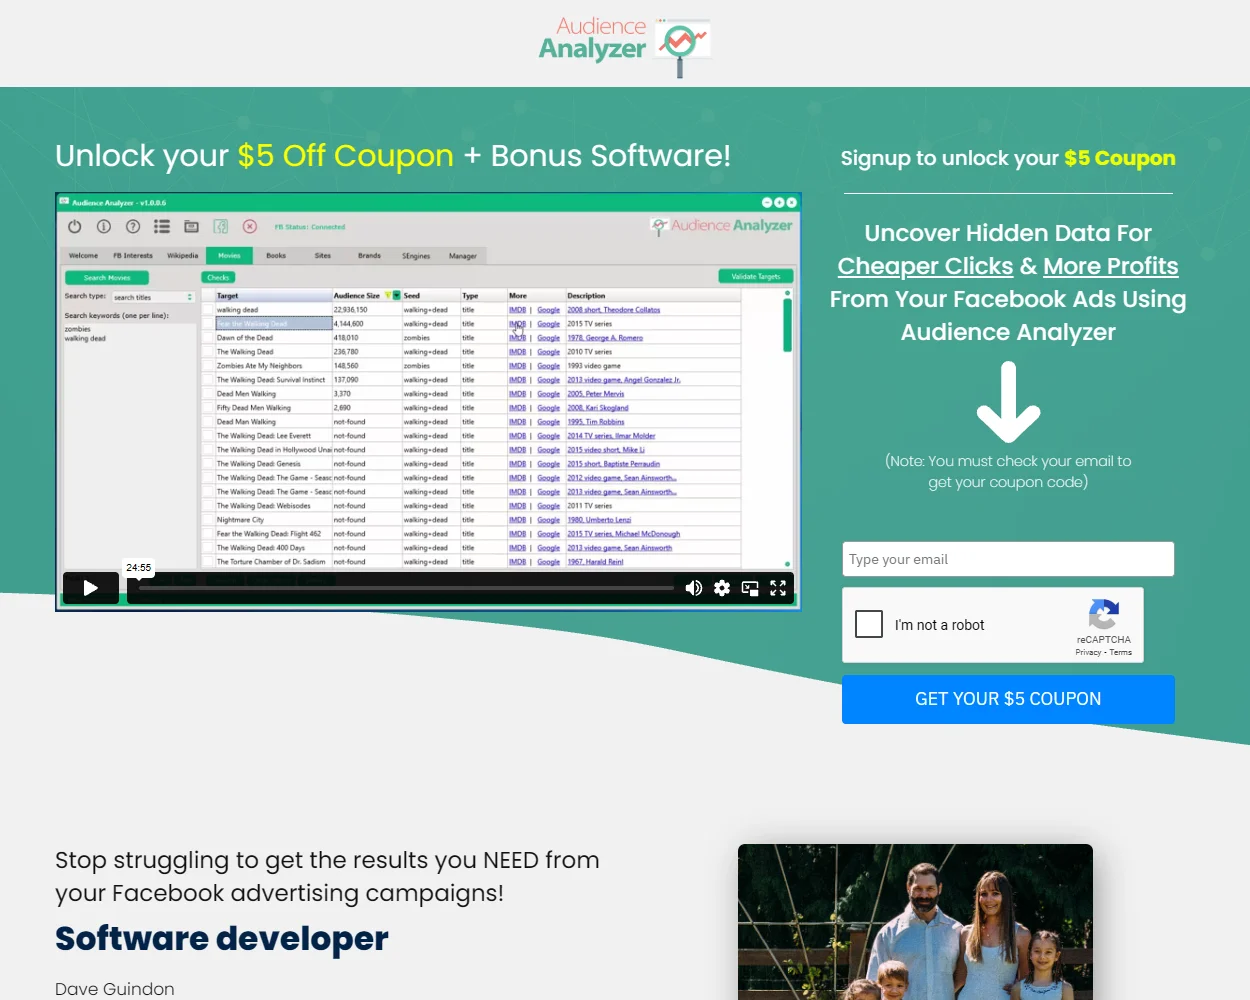The image size is (1250, 1000).
Task: Click the results table vertical scrollbar
Action: [x=787, y=325]
